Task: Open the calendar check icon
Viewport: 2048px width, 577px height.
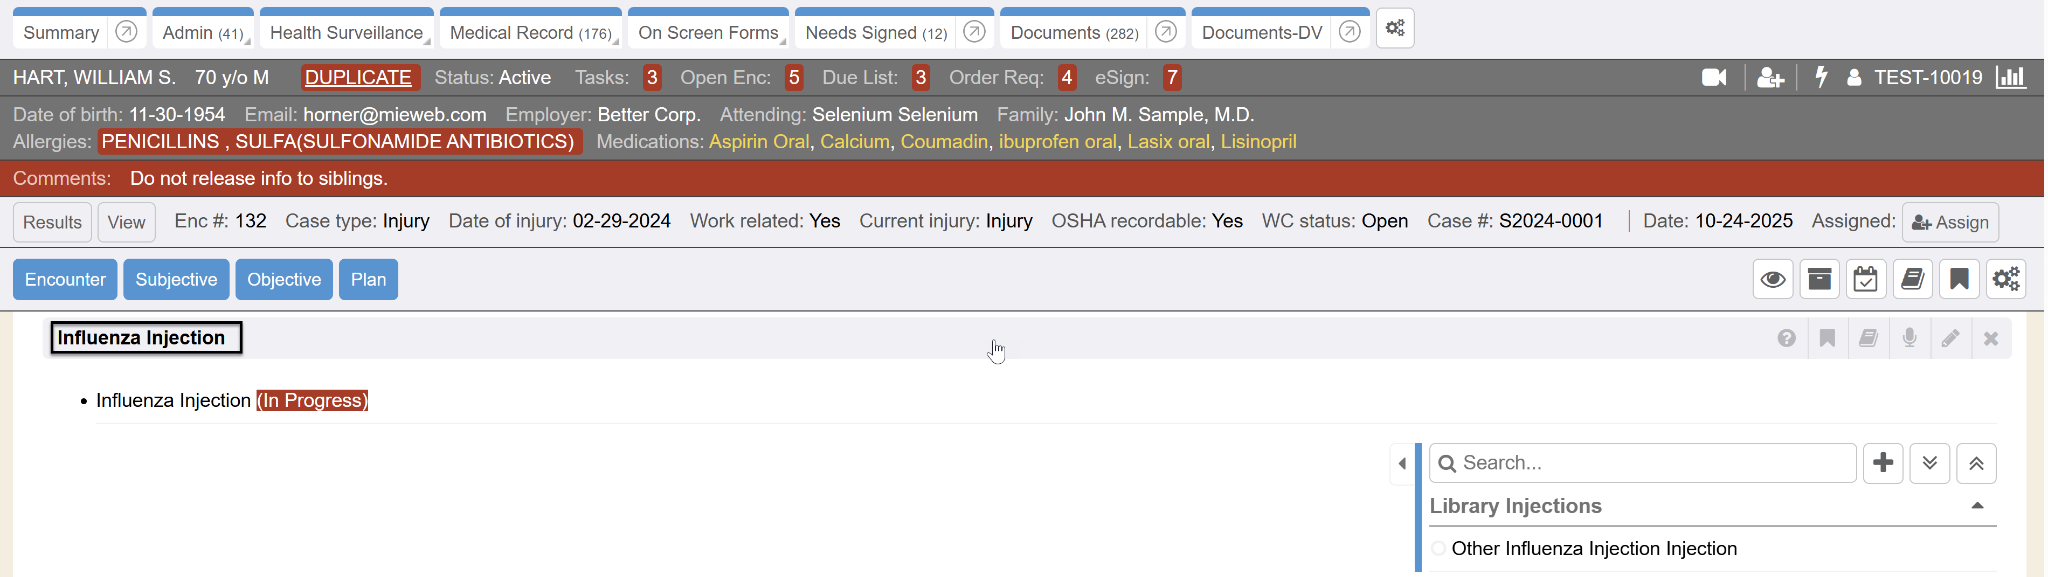Action: (x=1866, y=279)
